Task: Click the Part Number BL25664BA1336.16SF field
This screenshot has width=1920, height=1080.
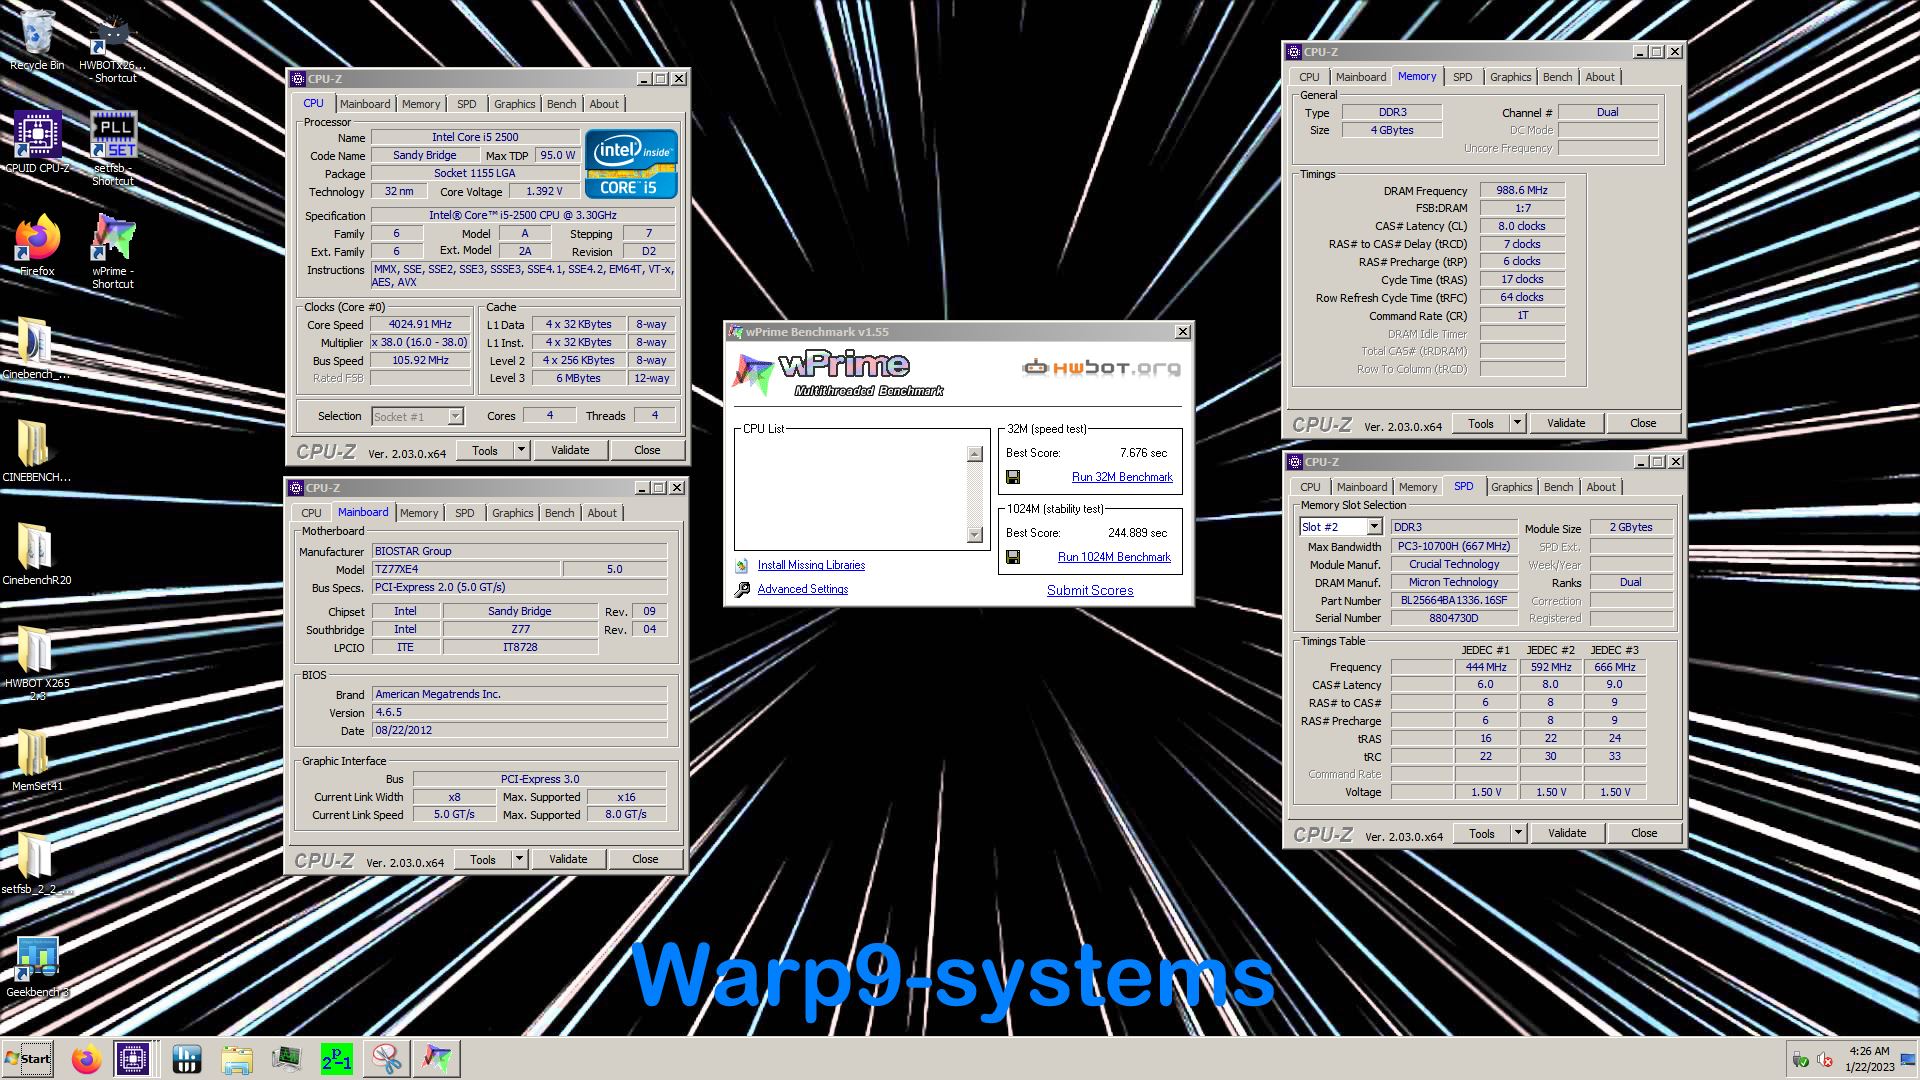Action: pos(1454,601)
